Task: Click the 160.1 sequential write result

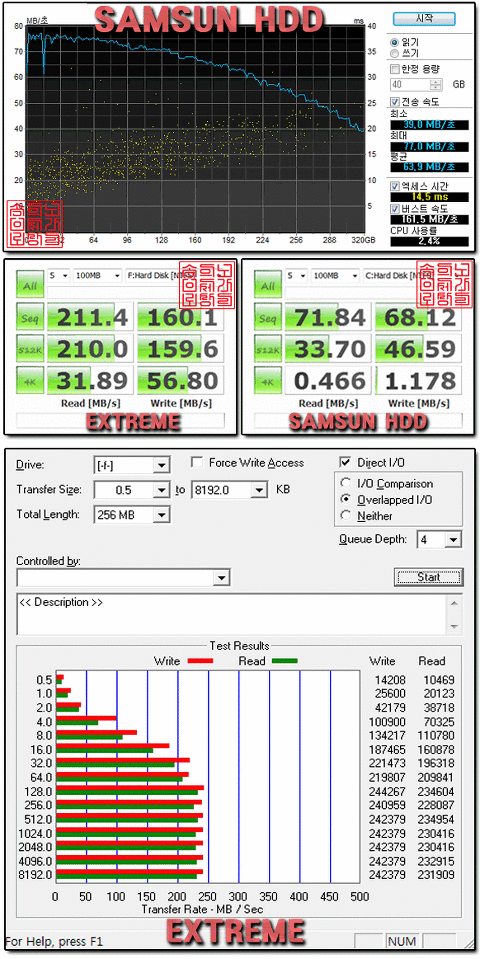Action: point(180,317)
